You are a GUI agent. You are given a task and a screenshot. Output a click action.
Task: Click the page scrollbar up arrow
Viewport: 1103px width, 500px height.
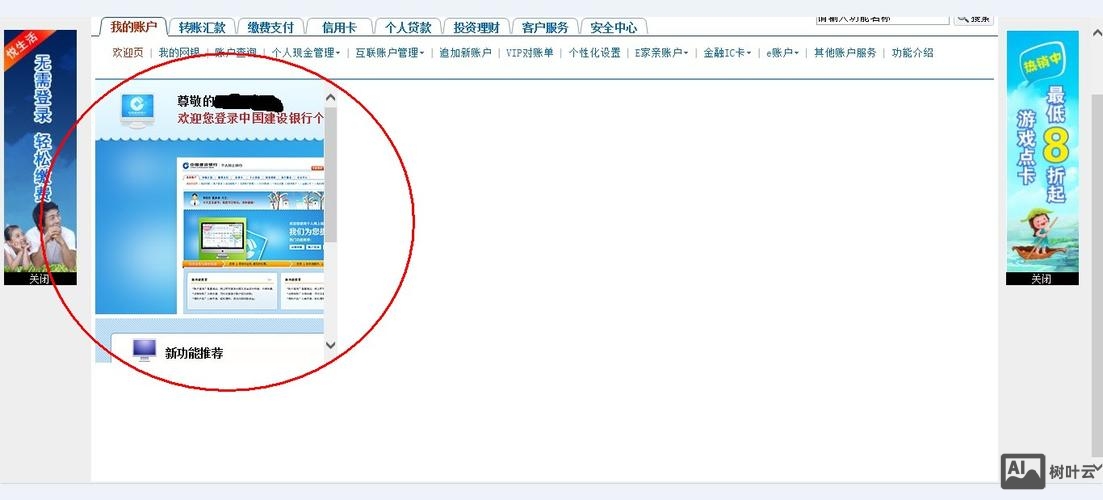click(x=1097, y=32)
